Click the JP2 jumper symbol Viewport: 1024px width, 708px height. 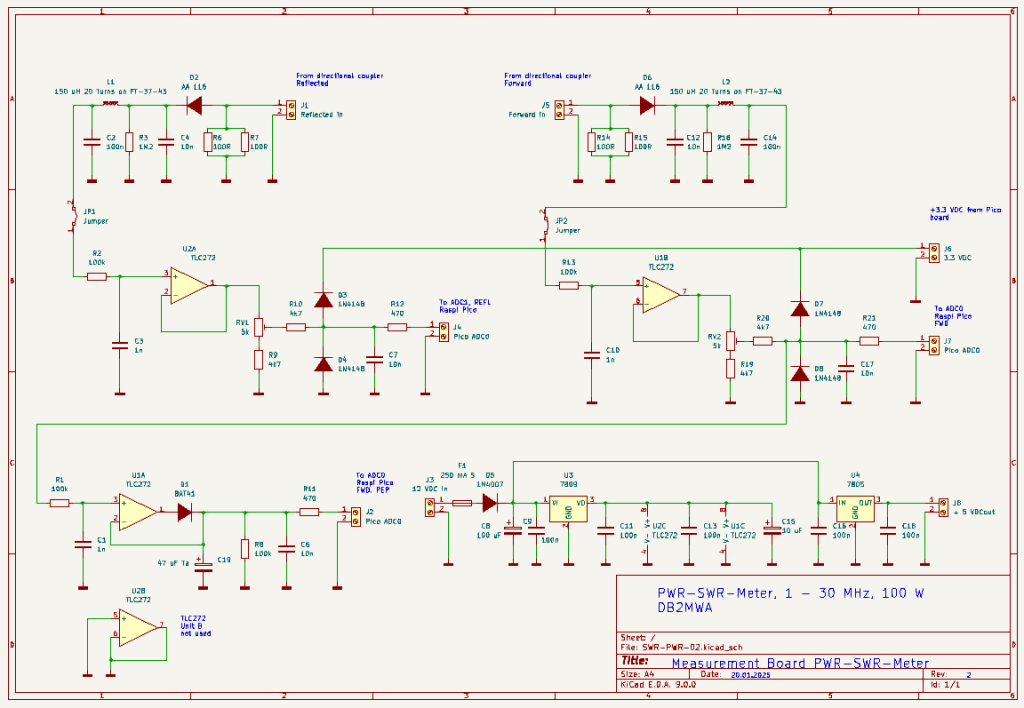pos(544,225)
